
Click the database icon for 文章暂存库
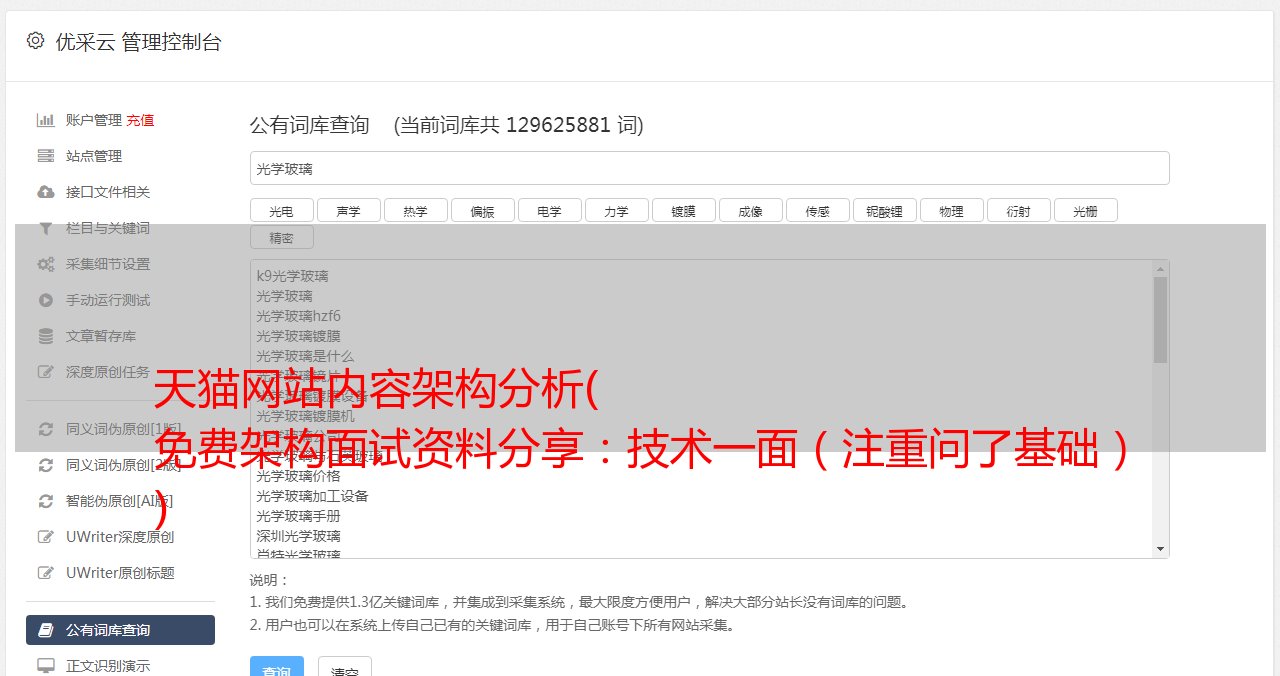pos(46,336)
